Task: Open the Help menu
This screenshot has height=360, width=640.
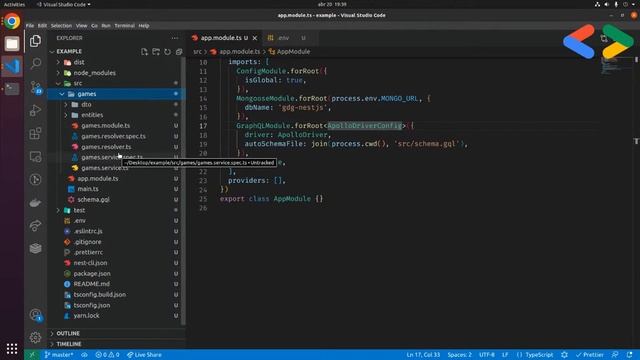Action: click(144, 25)
